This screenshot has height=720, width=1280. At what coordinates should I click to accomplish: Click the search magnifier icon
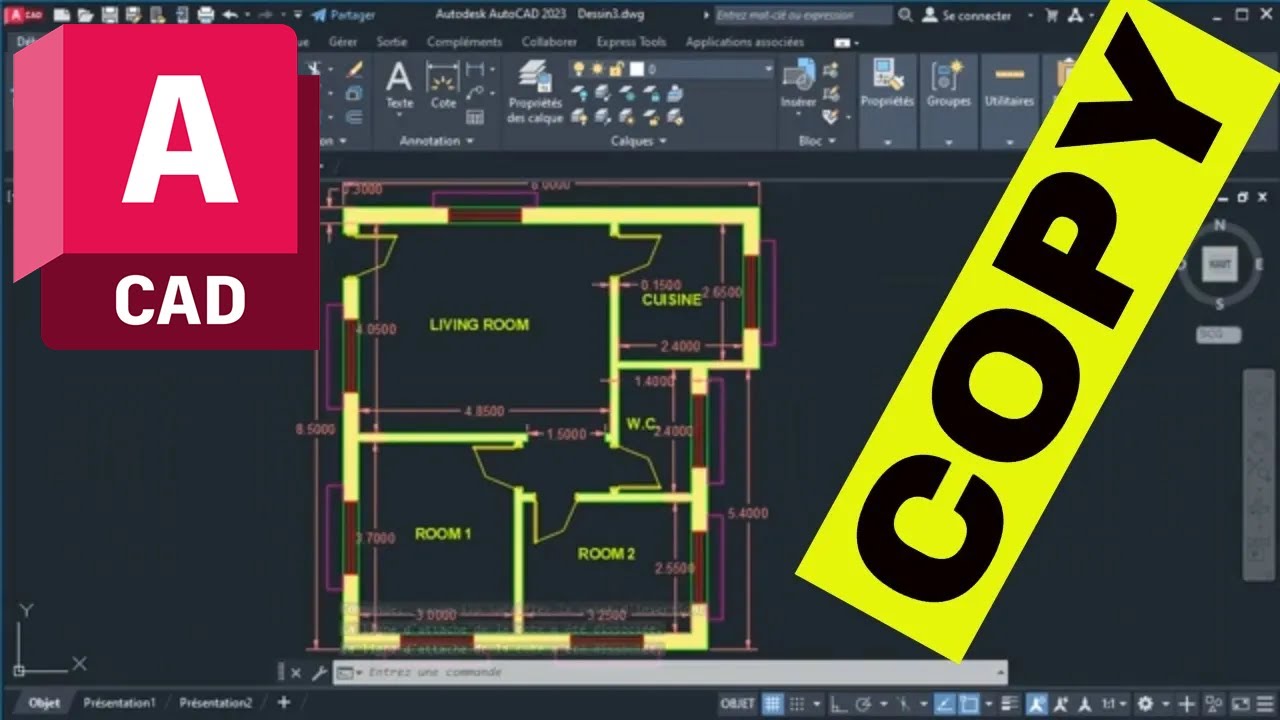(x=905, y=15)
